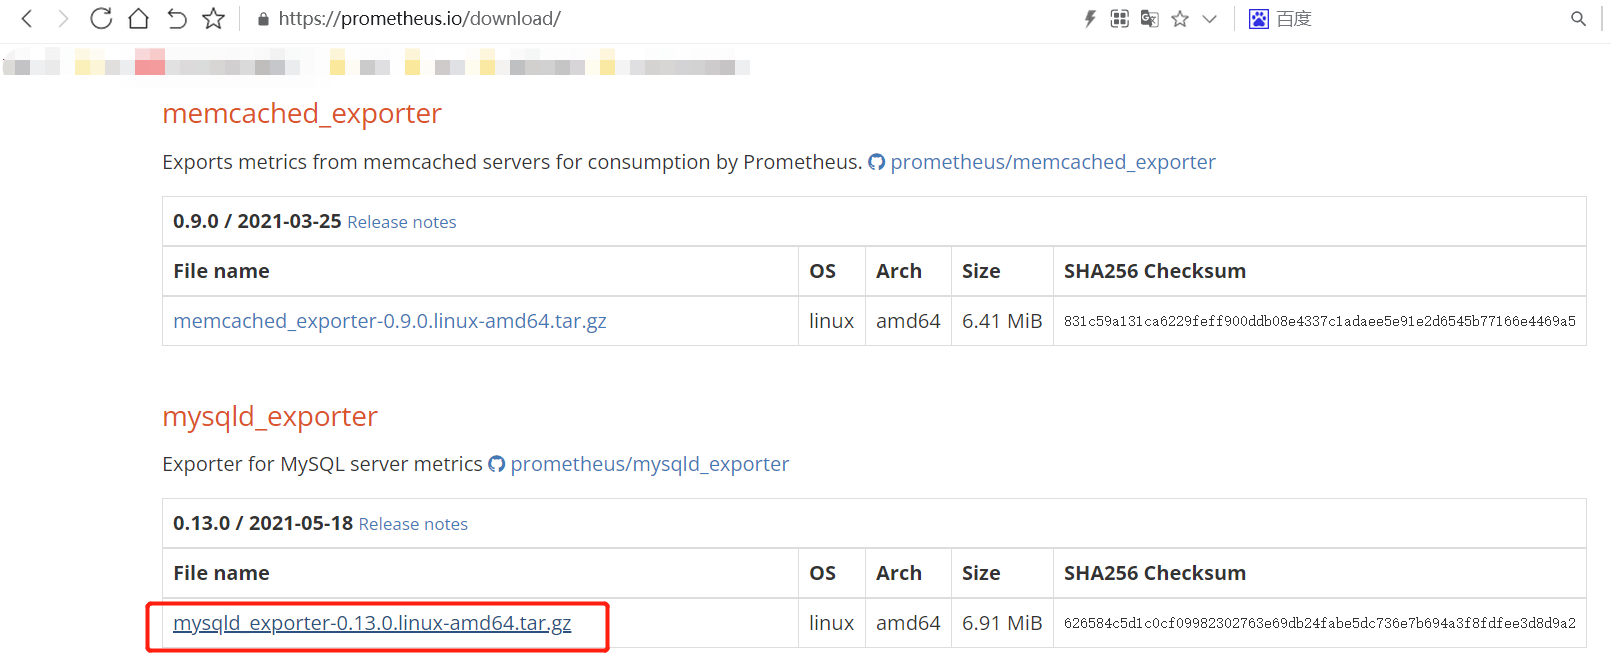Expand the address bar dropdown chevron
1611x671 pixels.
click(1209, 19)
